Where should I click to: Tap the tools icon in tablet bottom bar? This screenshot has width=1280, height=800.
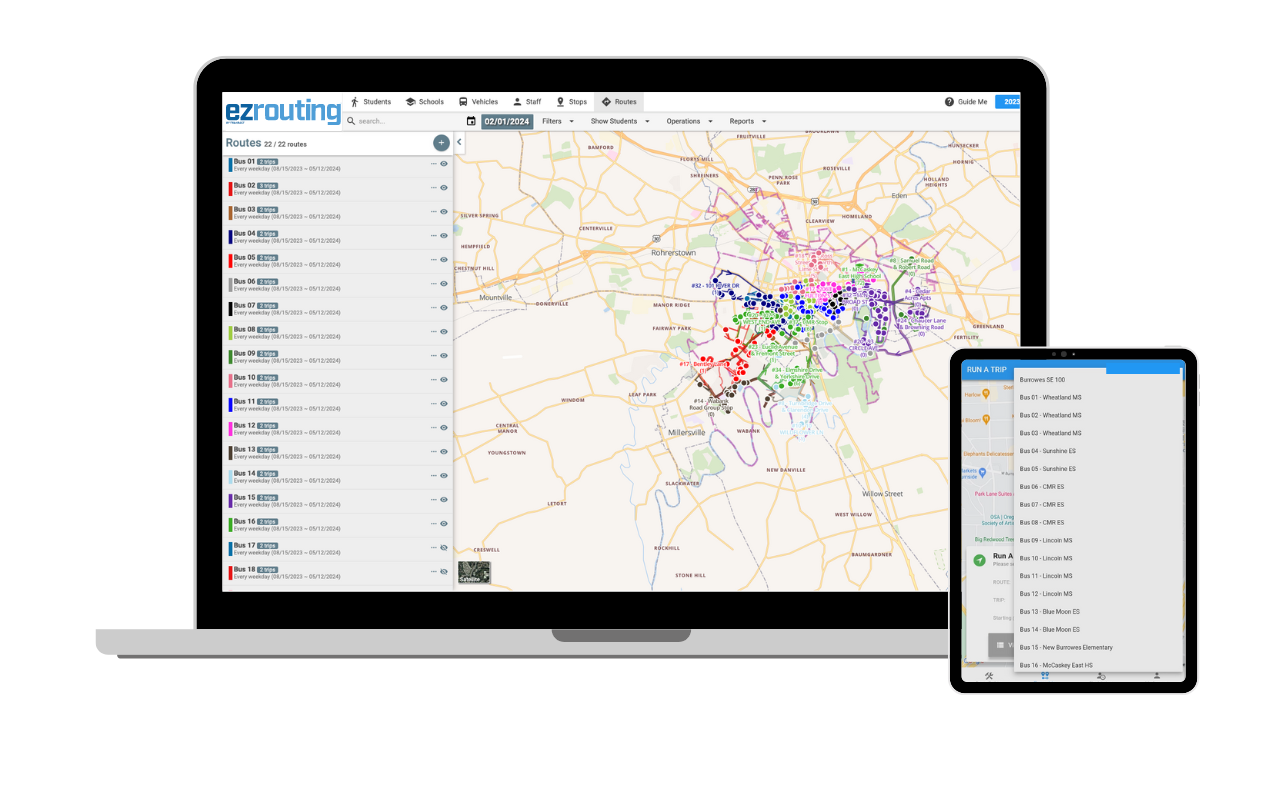point(989,676)
